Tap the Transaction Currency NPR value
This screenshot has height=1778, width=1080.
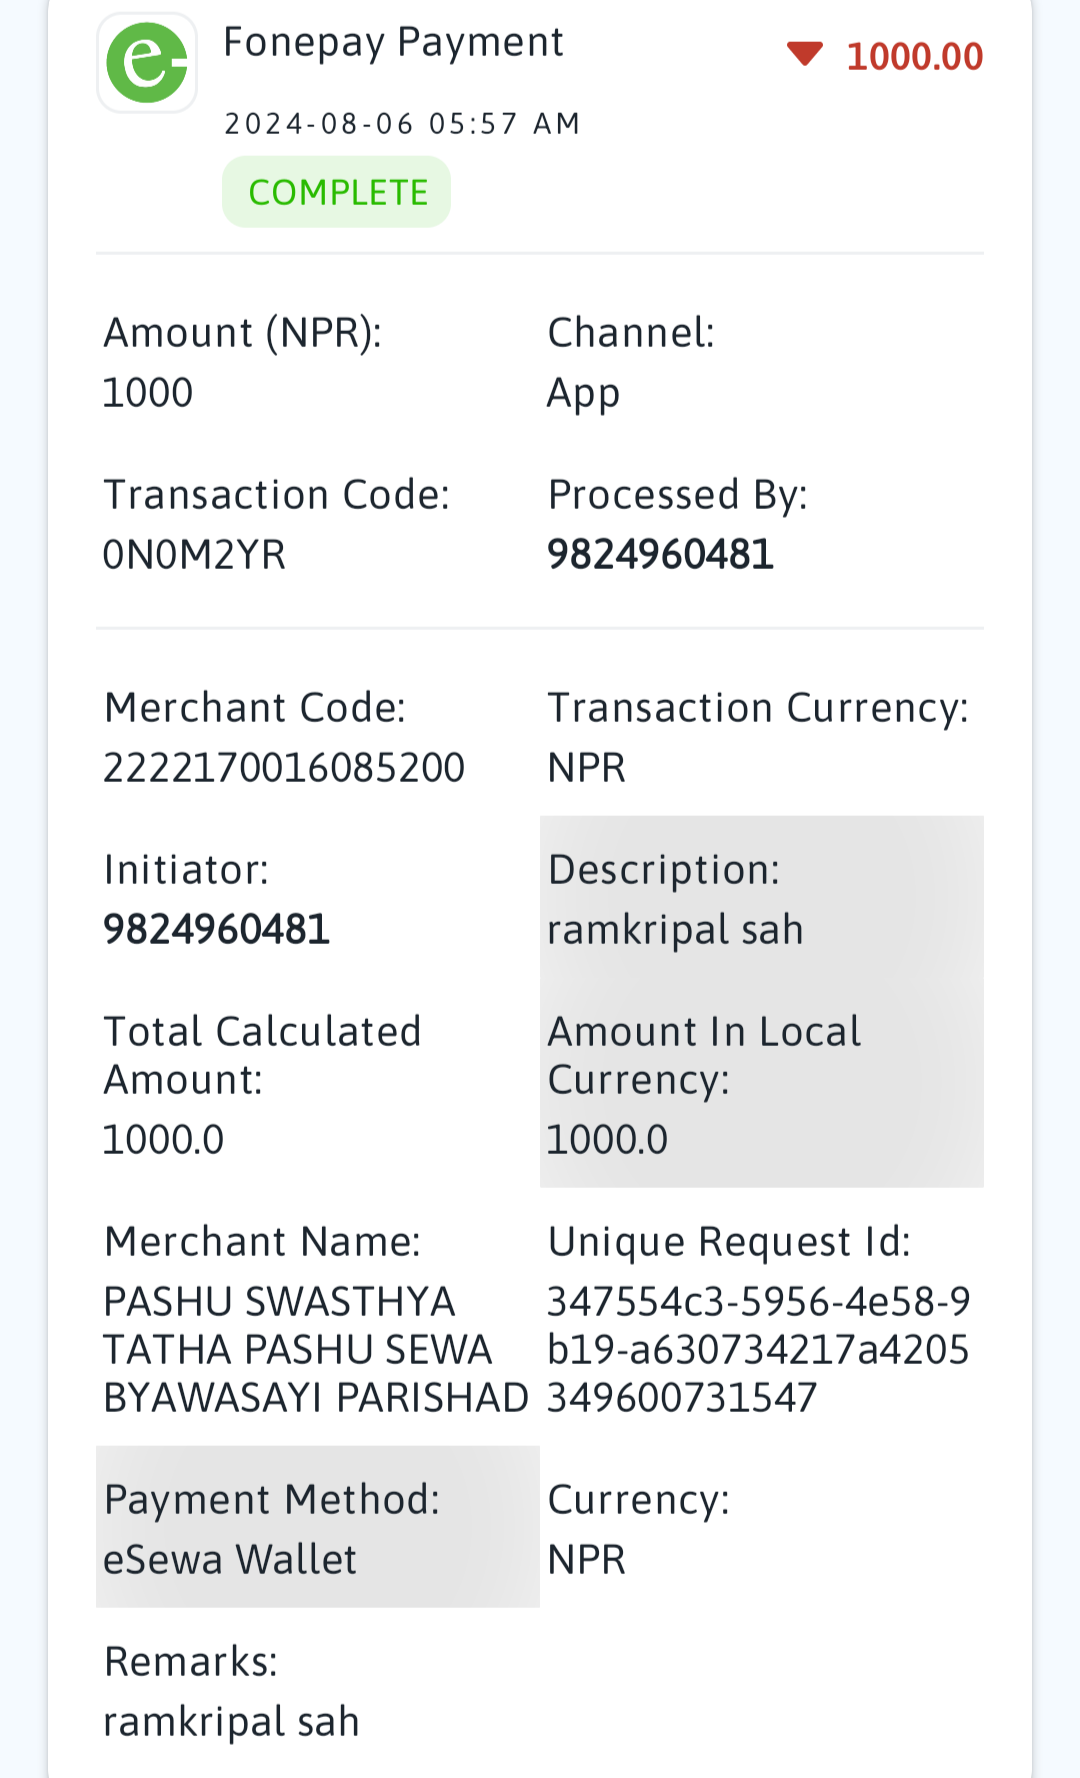(586, 768)
